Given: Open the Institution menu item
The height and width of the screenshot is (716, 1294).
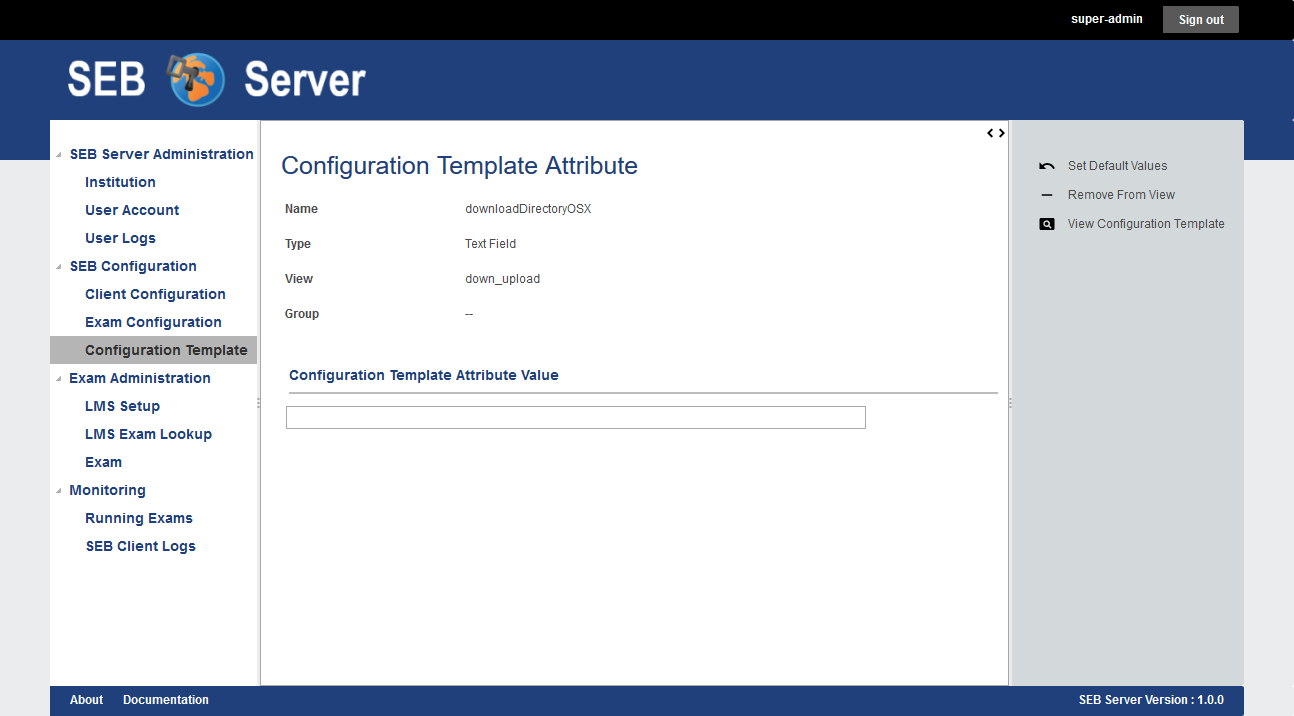Looking at the screenshot, I should pos(120,182).
